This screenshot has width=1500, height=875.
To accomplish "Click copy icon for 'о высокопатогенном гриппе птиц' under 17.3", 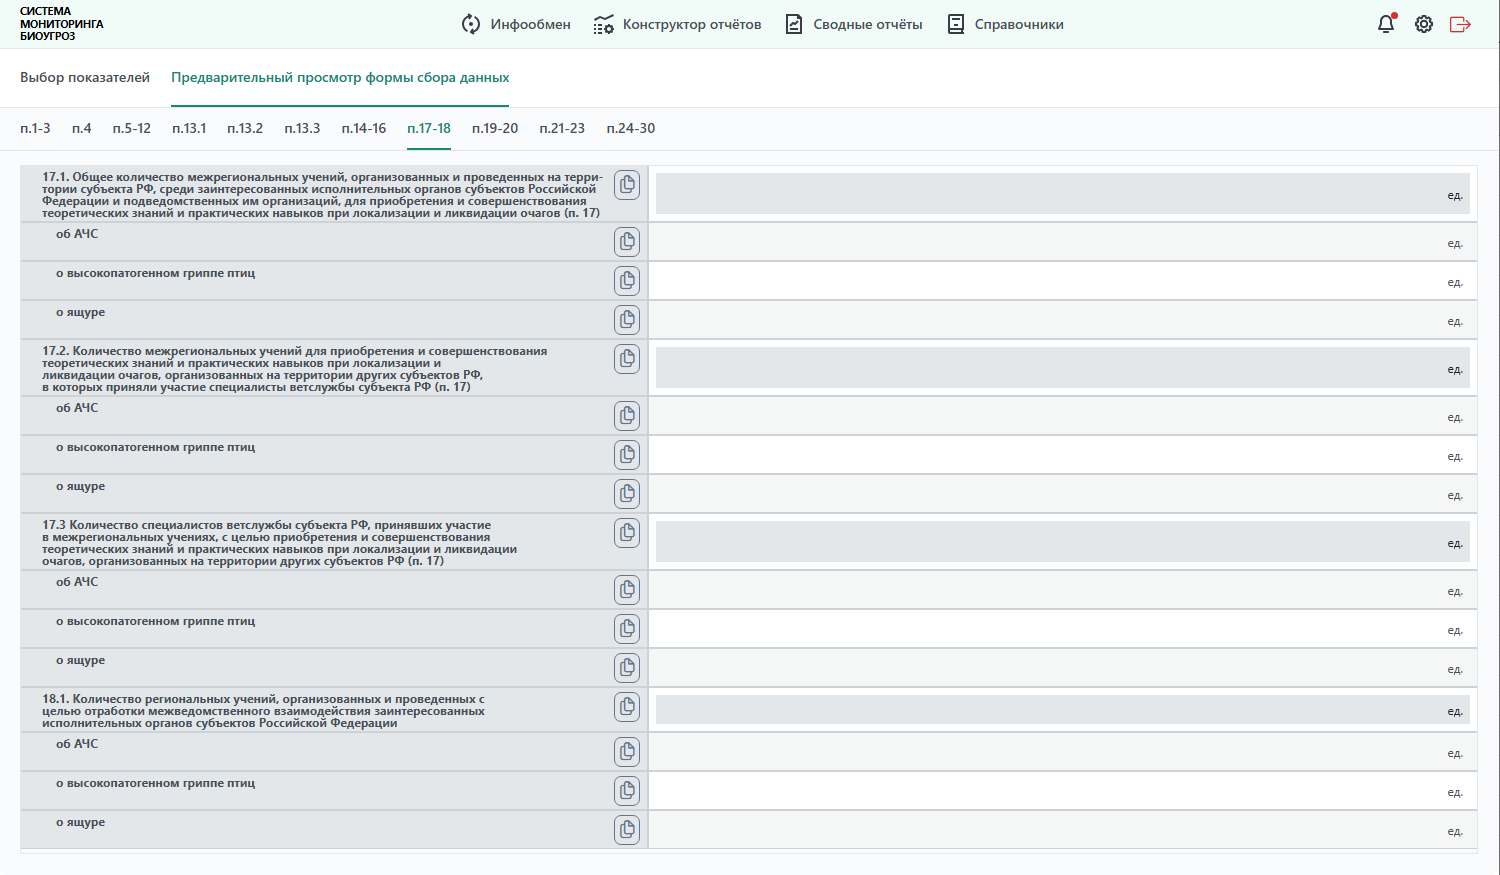I will 627,629.
